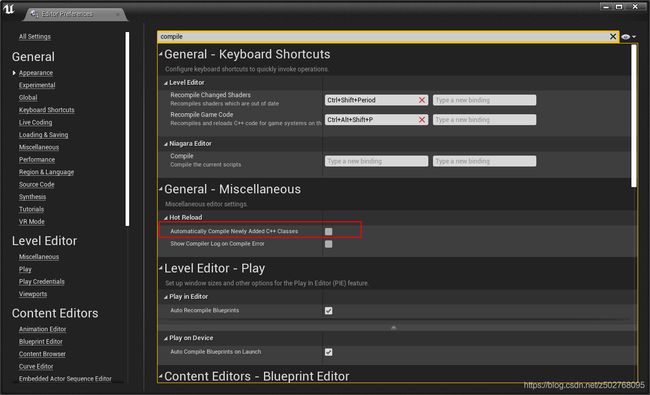Open Content Browser settings
Image resolution: width=650 pixels, height=395 pixels.
[42, 354]
